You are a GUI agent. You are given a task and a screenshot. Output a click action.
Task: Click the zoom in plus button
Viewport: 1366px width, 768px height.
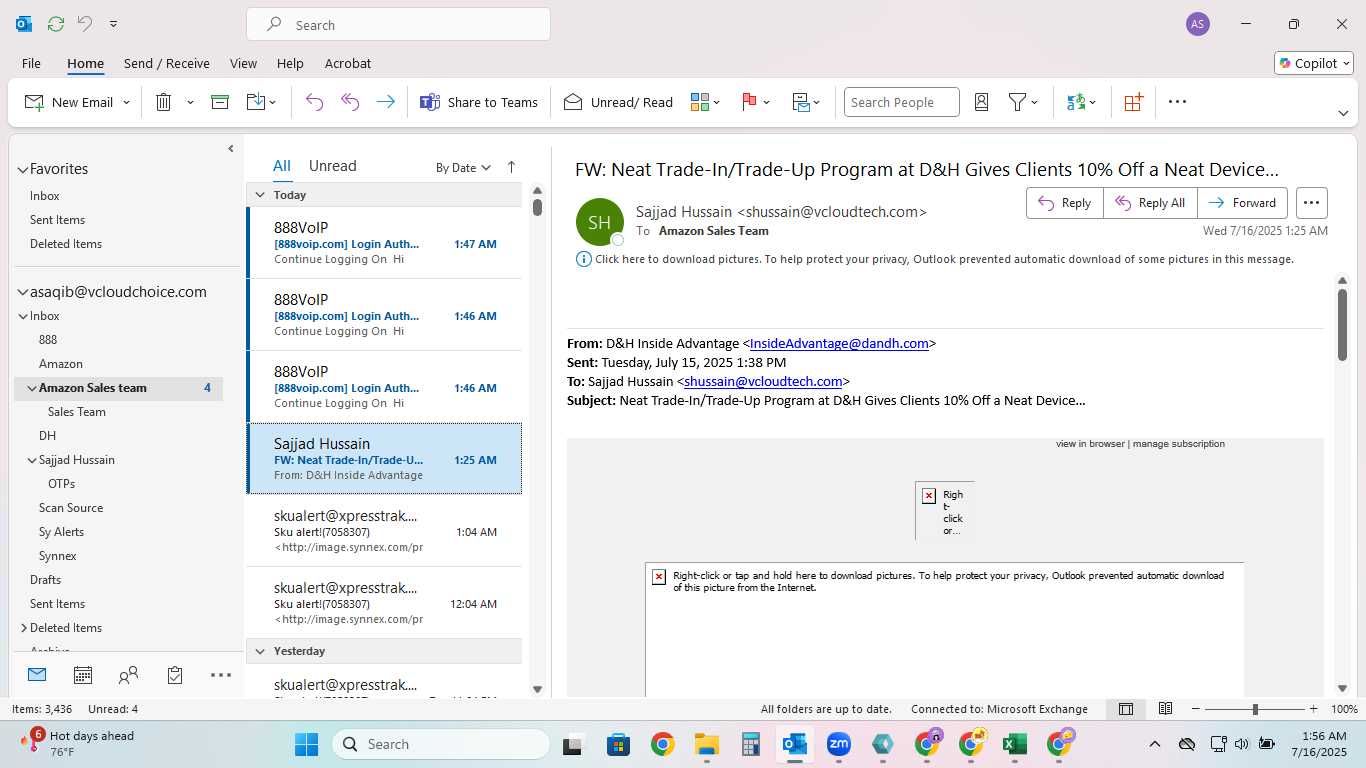(x=1313, y=709)
